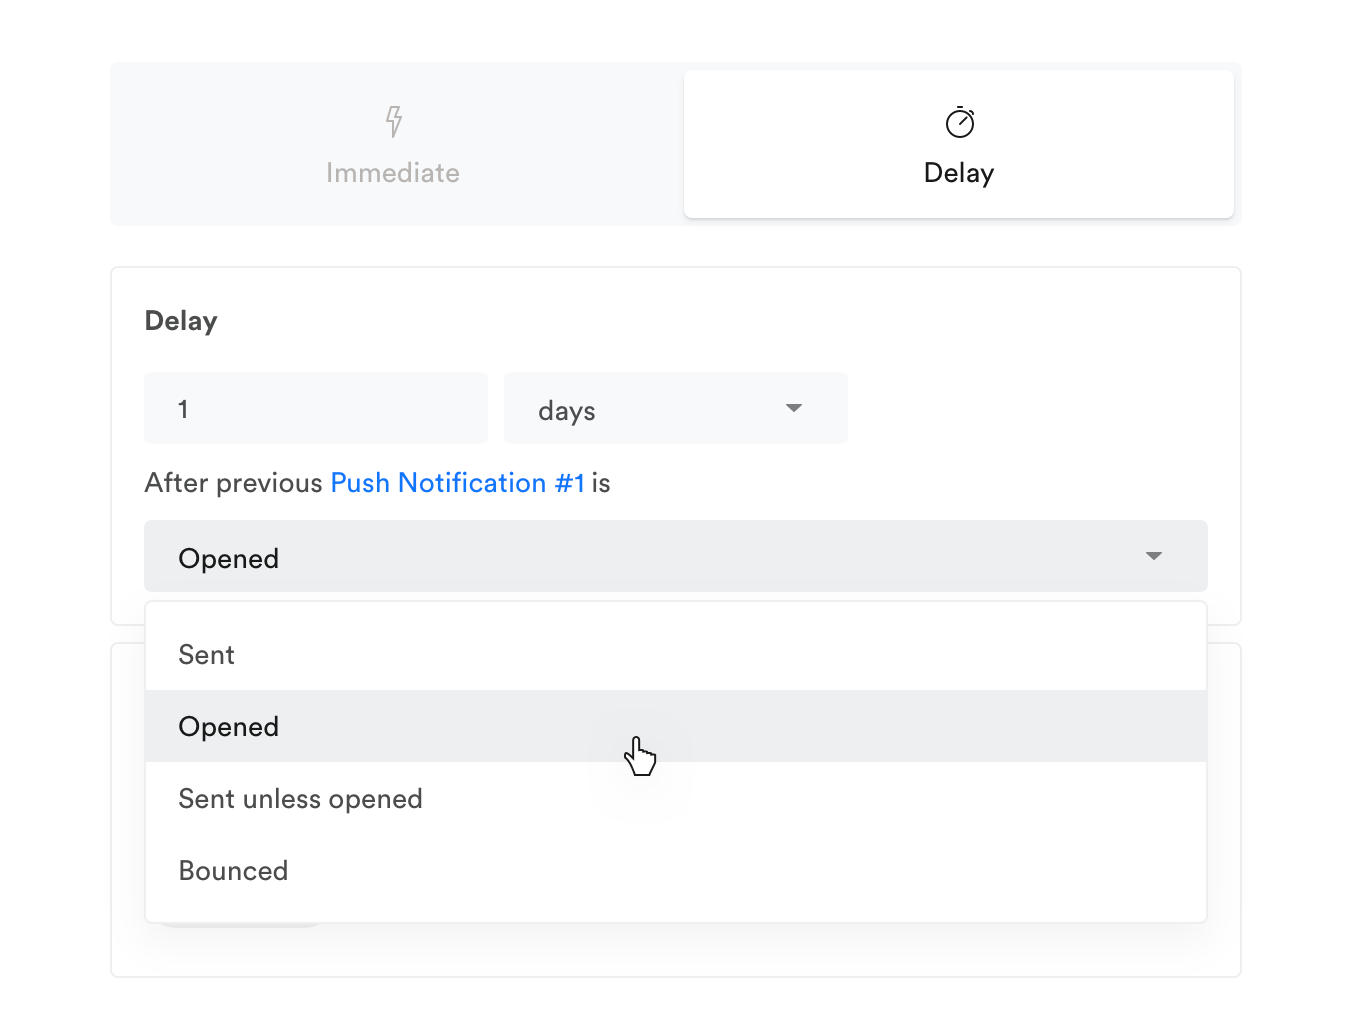Click the caret on the Opened dropdown
Screen dimensions: 1360x1036
[1153, 556]
